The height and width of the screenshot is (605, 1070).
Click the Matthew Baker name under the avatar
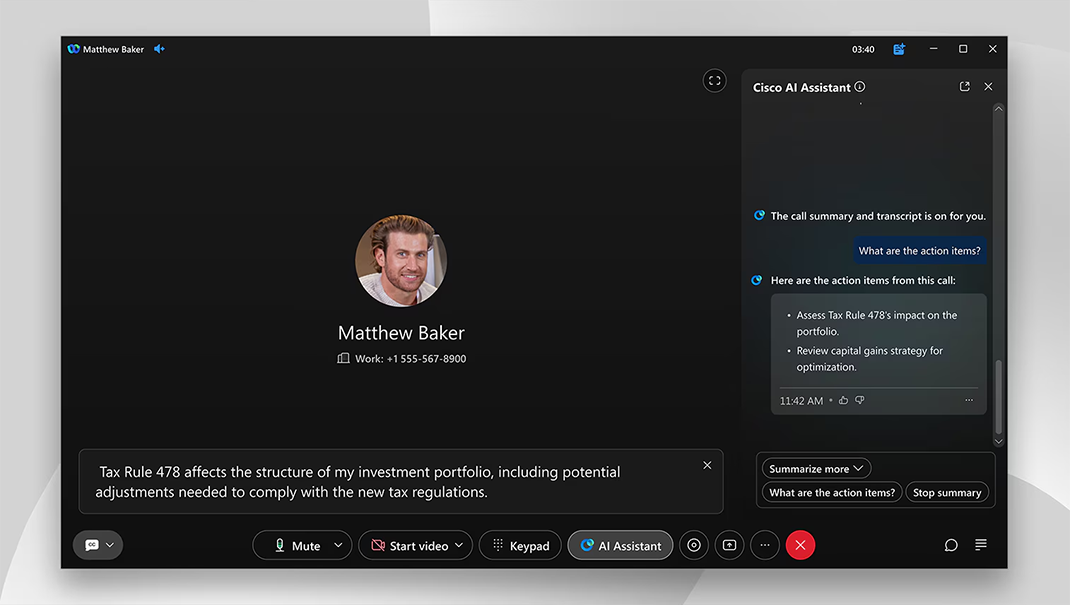(x=401, y=333)
